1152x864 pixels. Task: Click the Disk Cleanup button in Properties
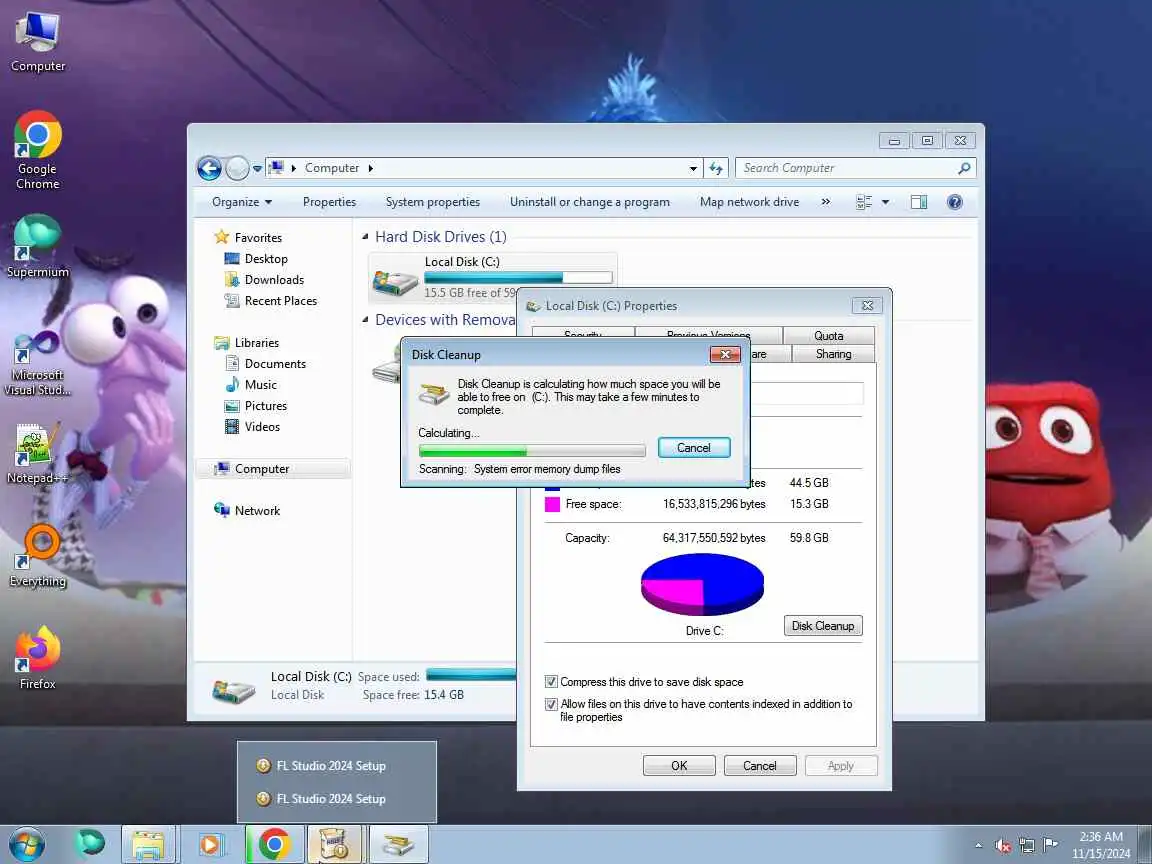tap(823, 626)
